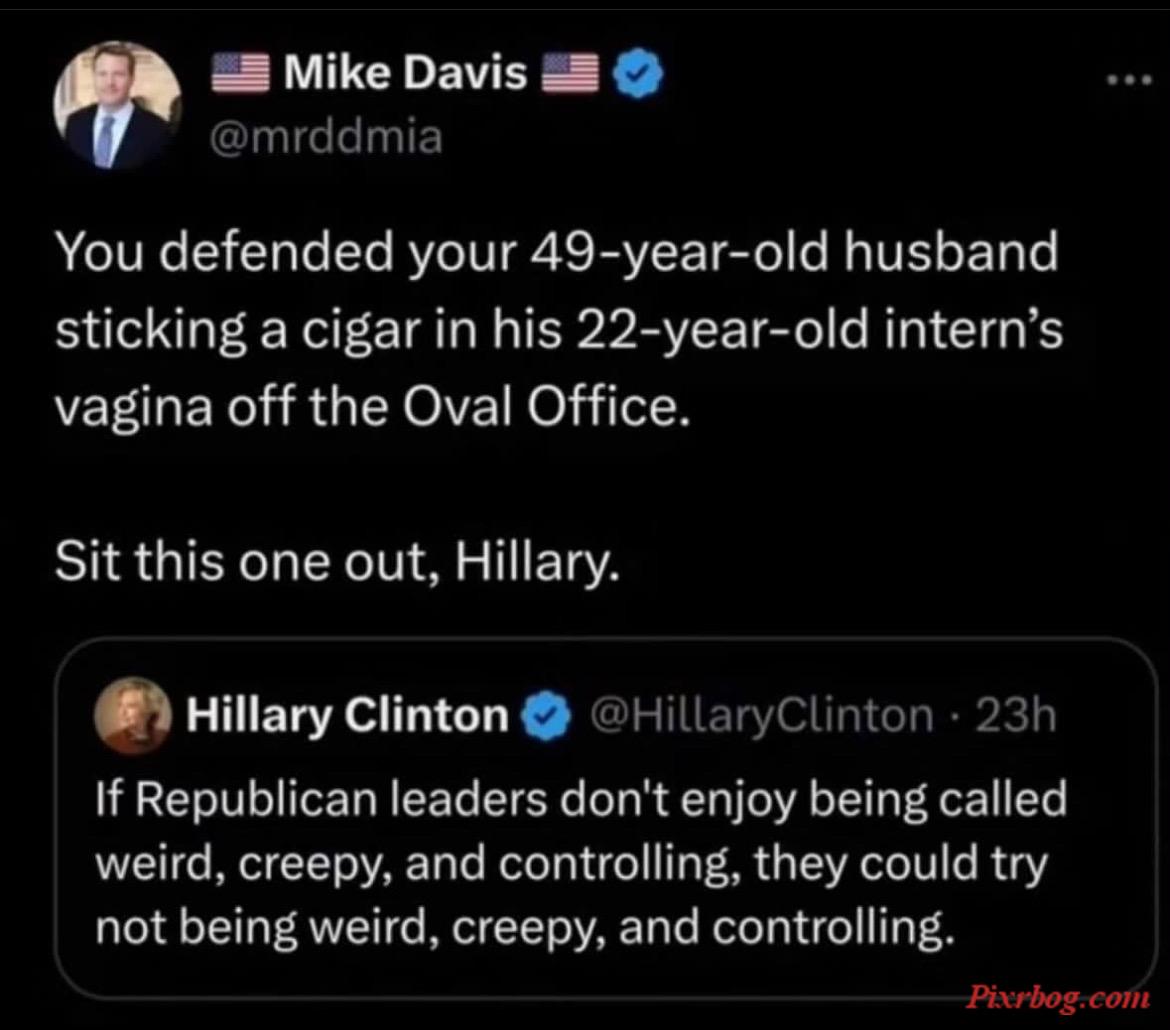
Task: Click the Mike Davis display name
Action: click(405, 73)
